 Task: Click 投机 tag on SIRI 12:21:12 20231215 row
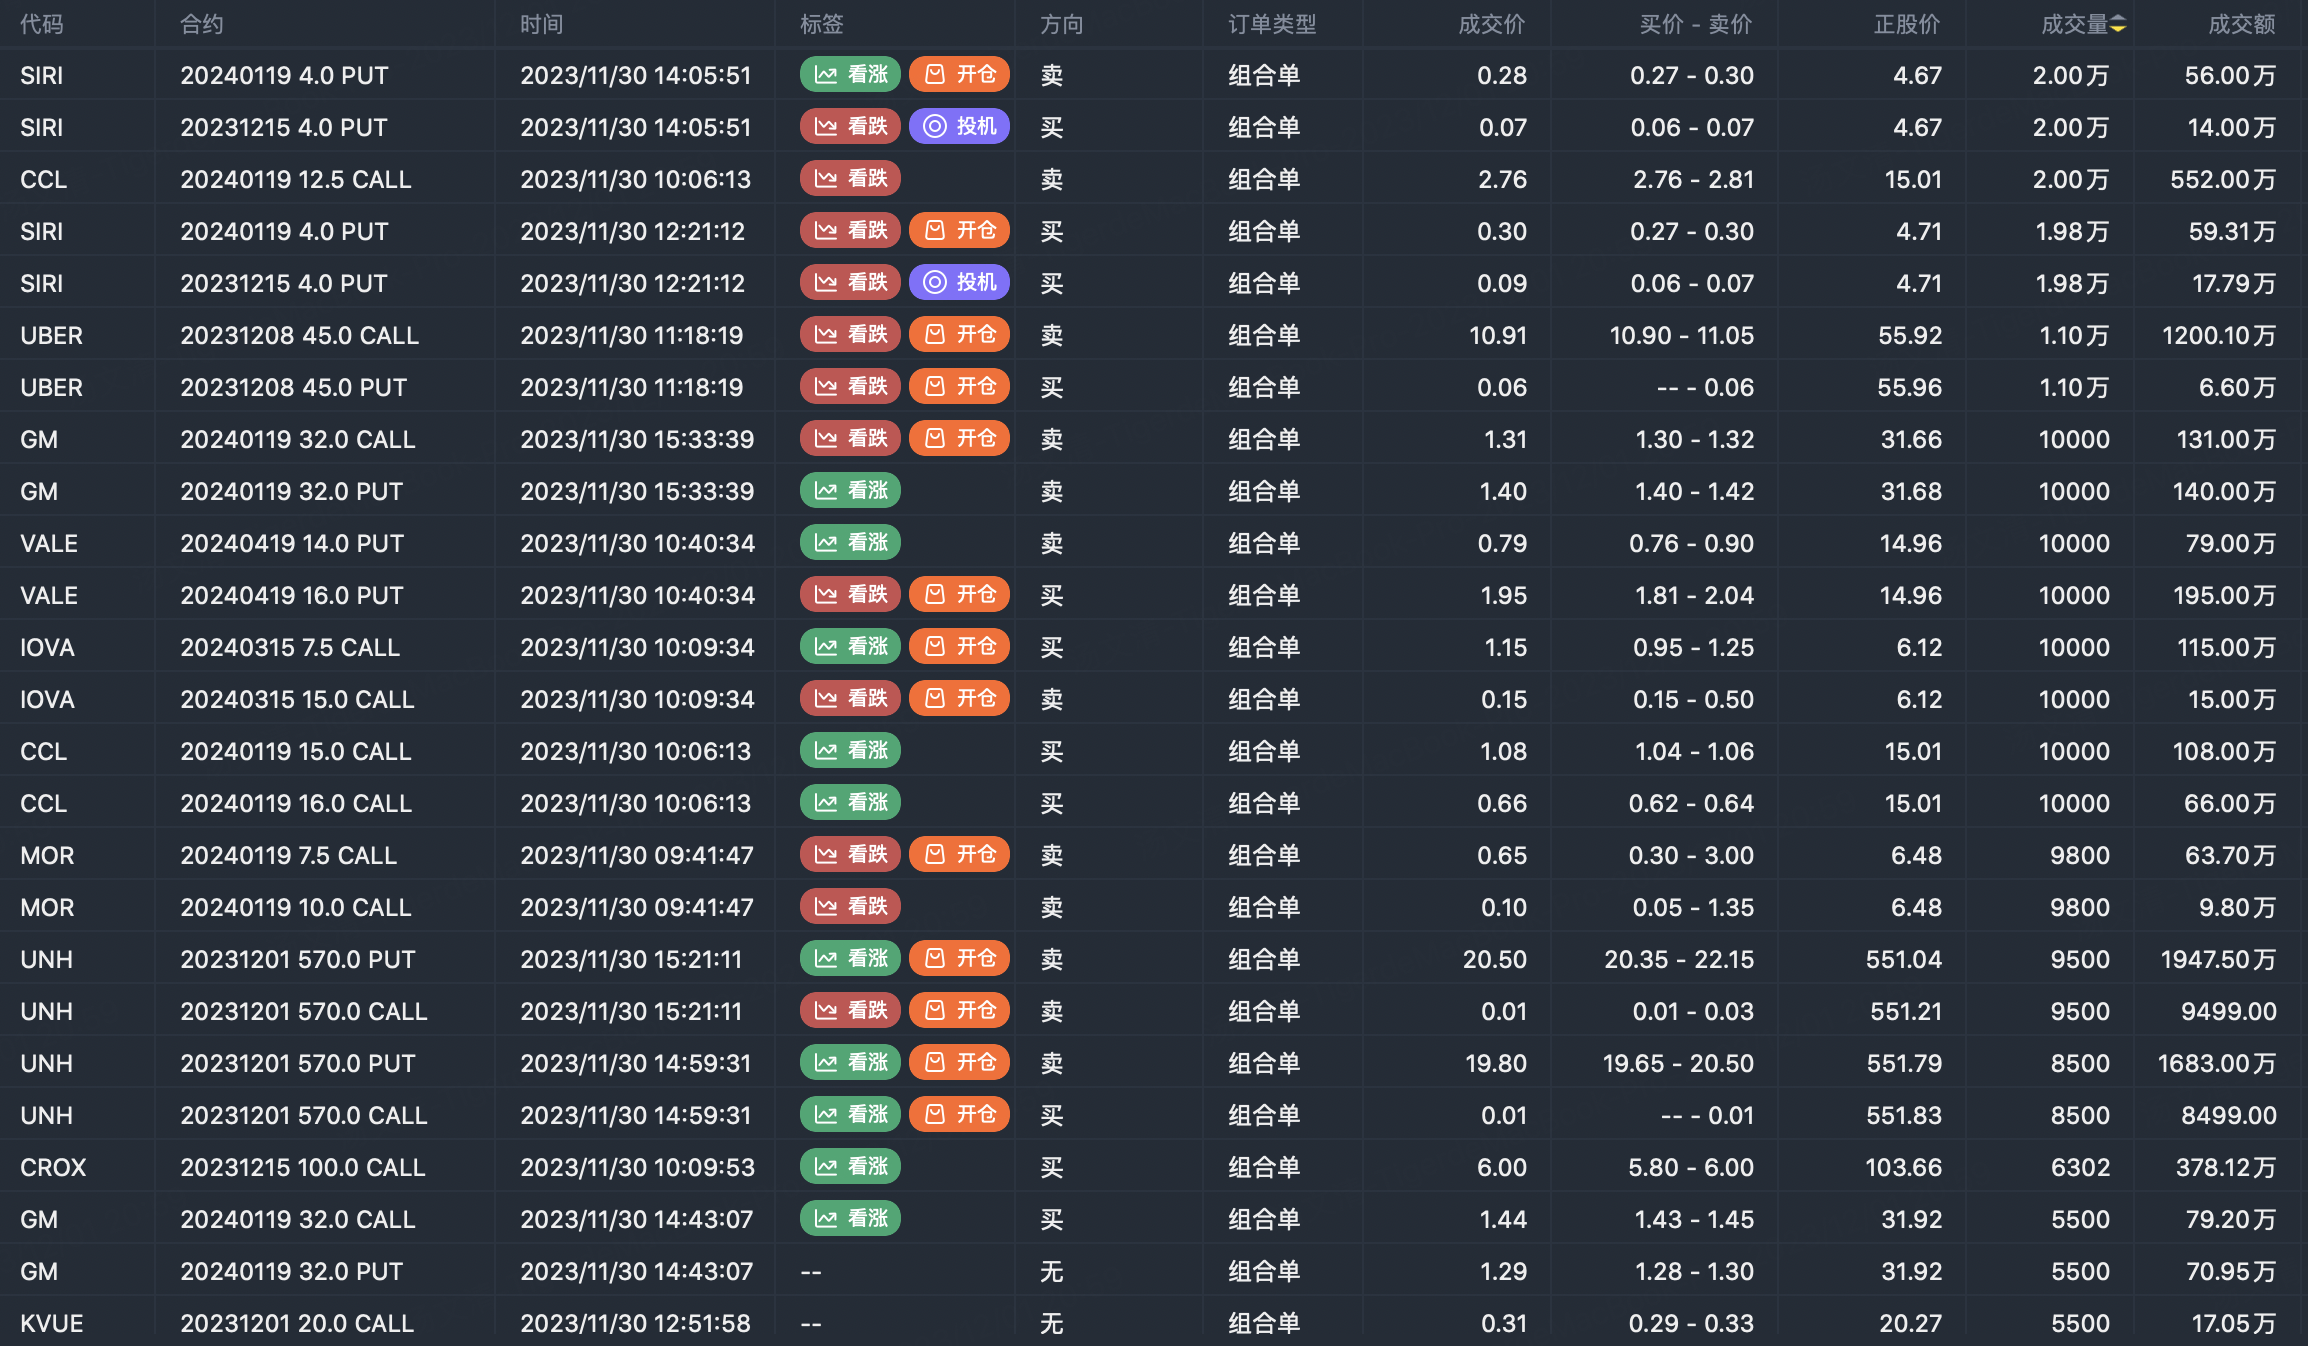(959, 283)
